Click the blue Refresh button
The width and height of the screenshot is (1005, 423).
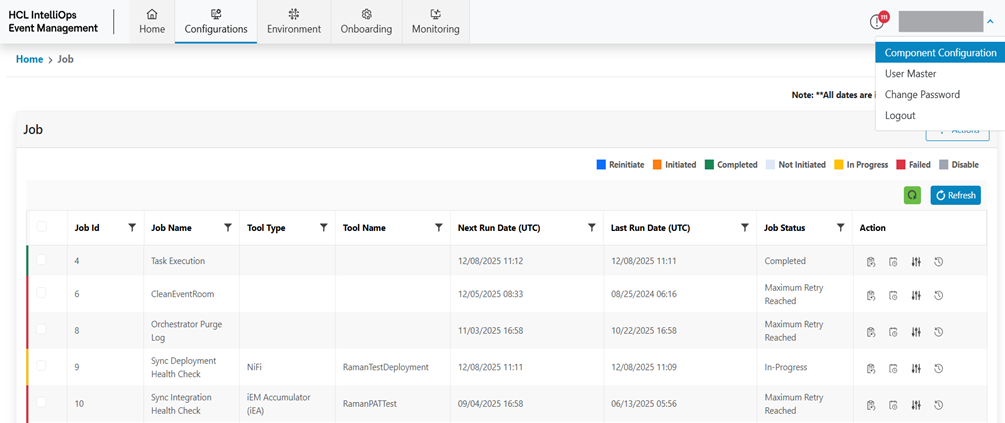point(955,195)
